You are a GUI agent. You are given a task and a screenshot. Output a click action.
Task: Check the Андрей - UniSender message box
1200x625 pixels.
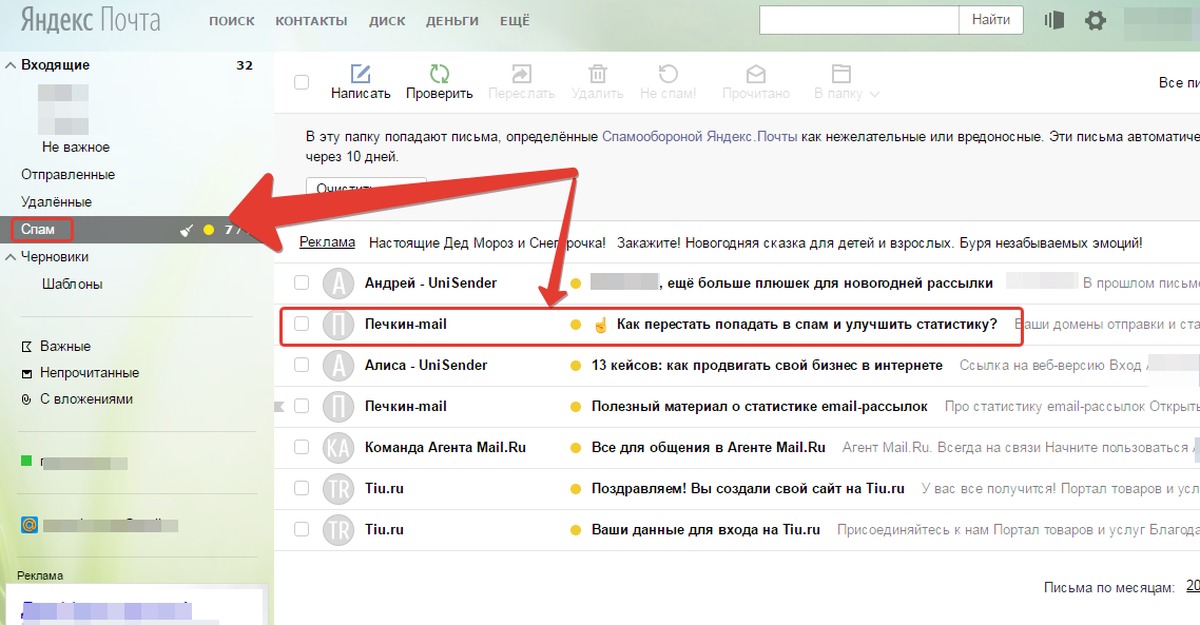pyautogui.click(x=301, y=282)
